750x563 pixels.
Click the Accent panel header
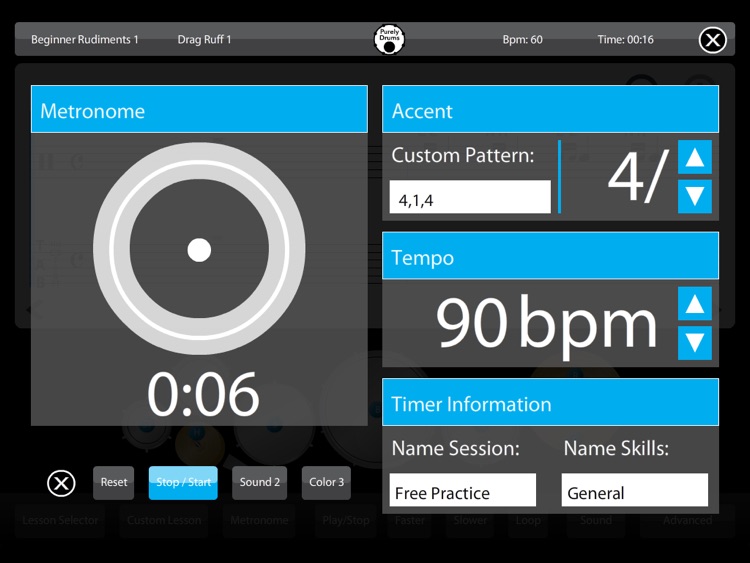[x=551, y=110]
